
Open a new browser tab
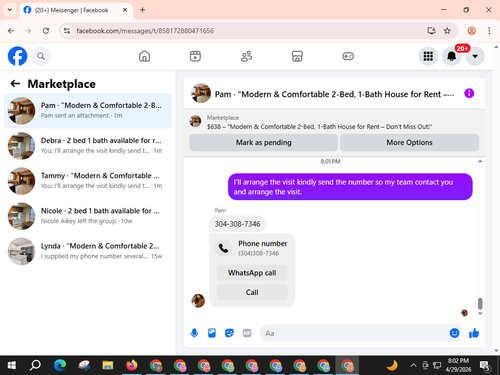click(x=142, y=10)
